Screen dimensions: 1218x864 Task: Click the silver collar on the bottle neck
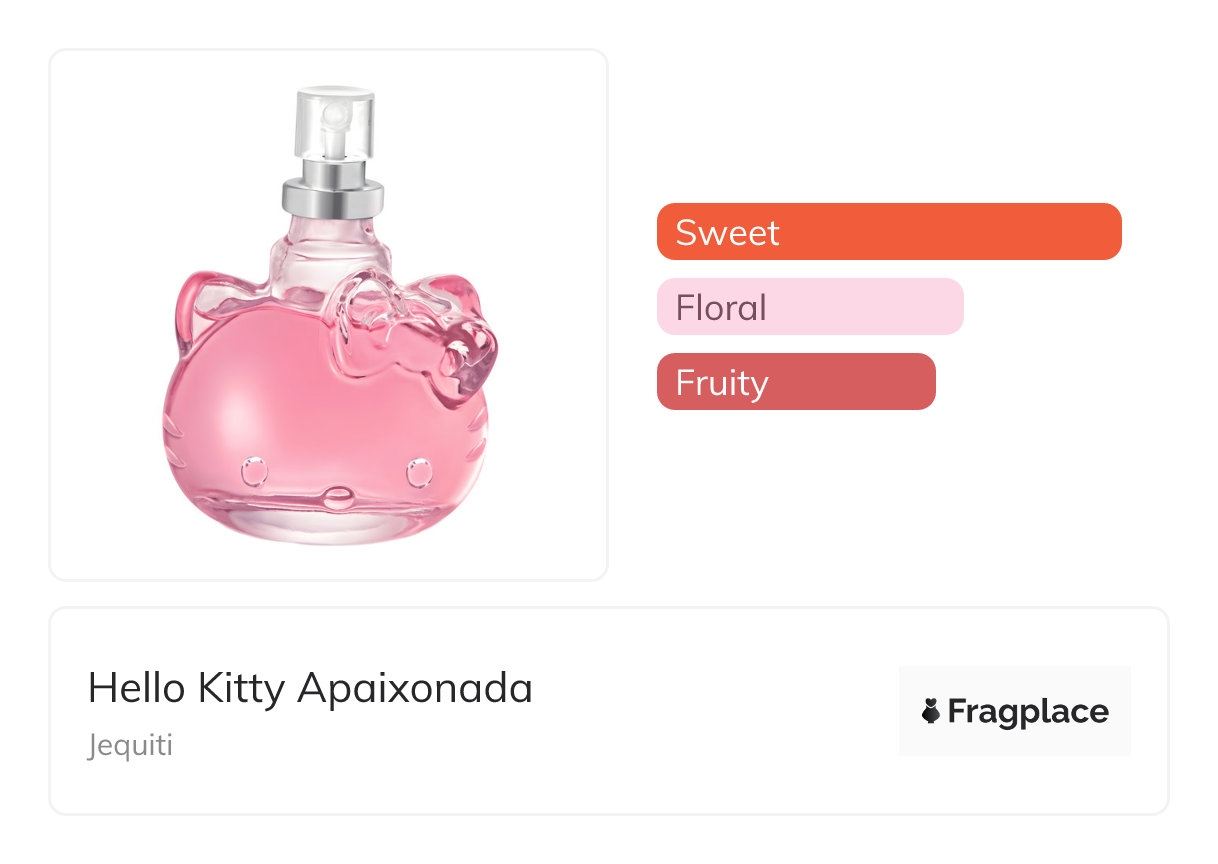tap(334, 195)
